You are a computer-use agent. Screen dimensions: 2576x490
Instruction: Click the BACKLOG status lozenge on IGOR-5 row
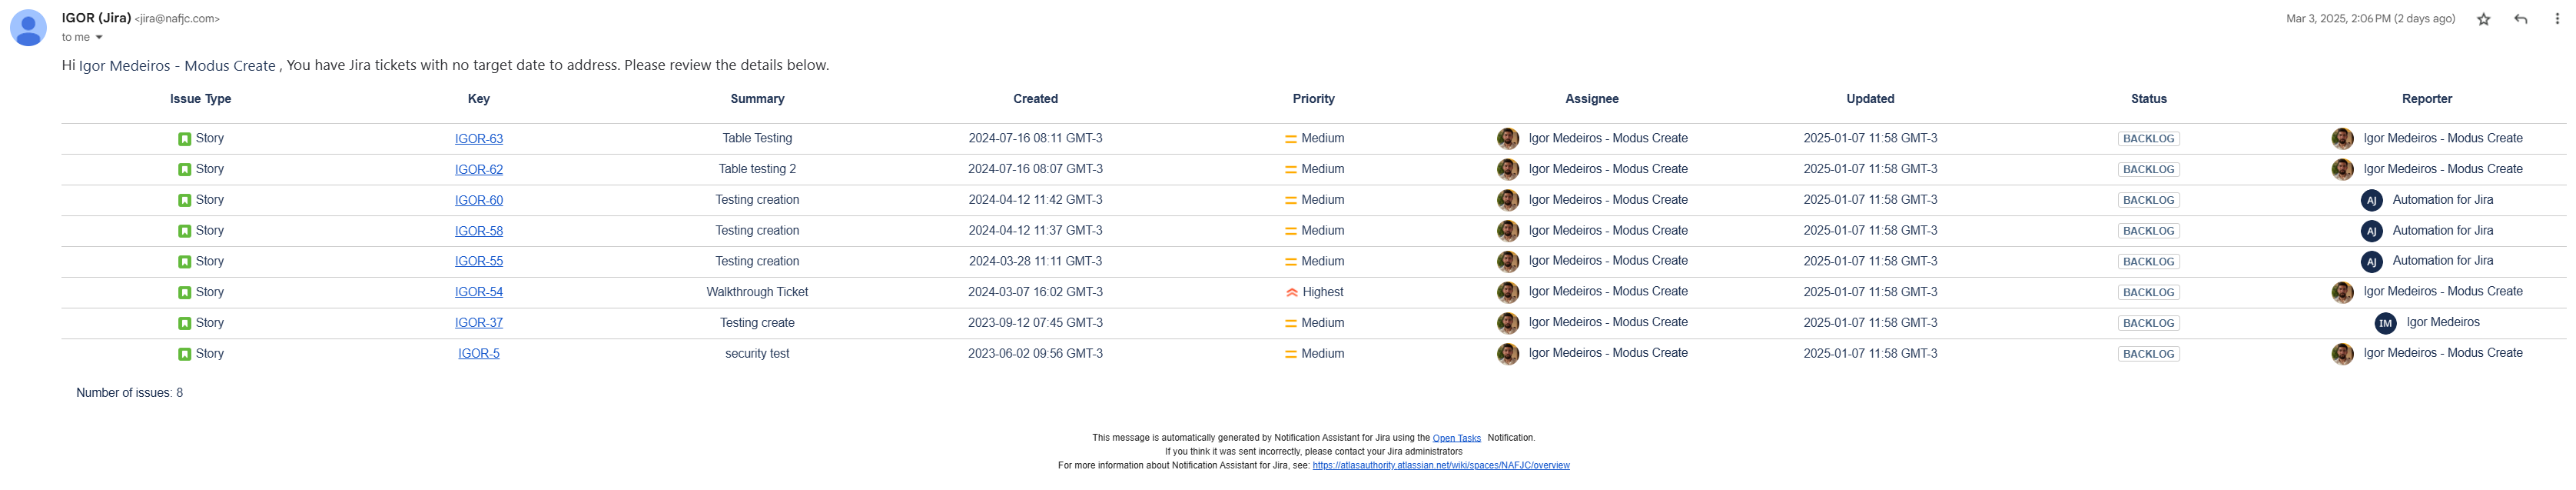tap(2148, 353)
